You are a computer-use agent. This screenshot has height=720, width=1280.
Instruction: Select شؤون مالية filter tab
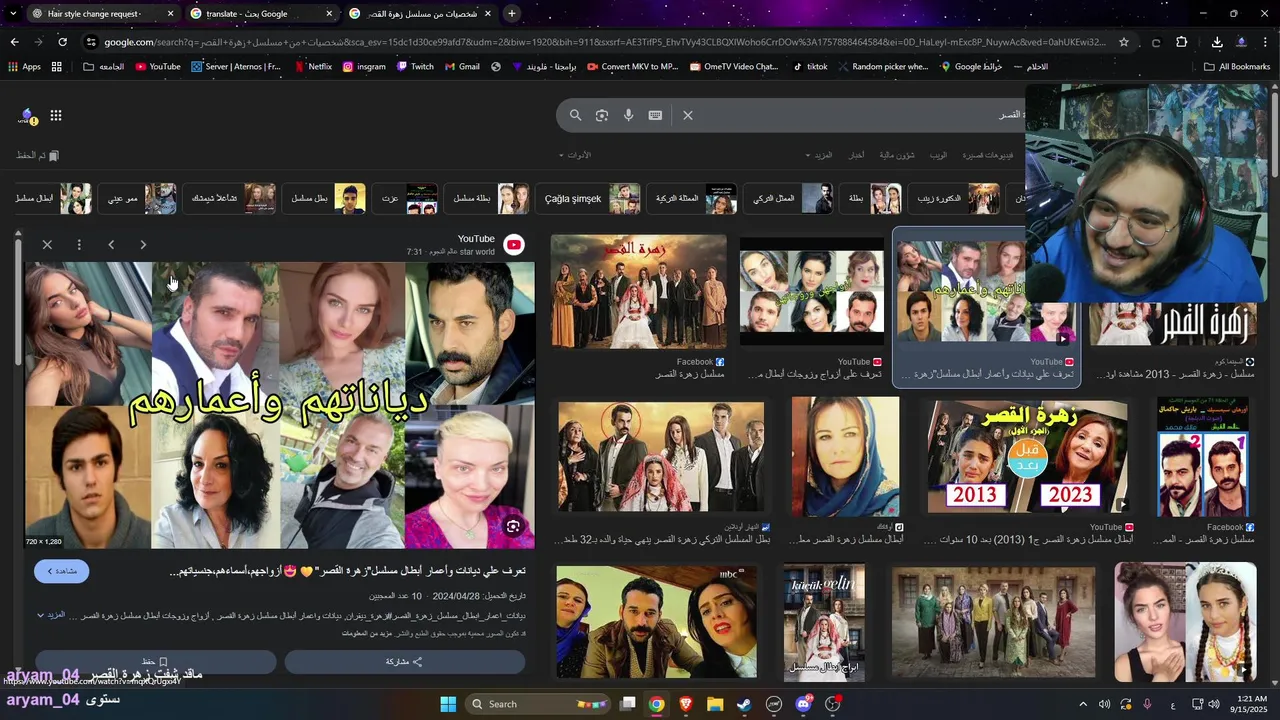[x=897, y=155]
